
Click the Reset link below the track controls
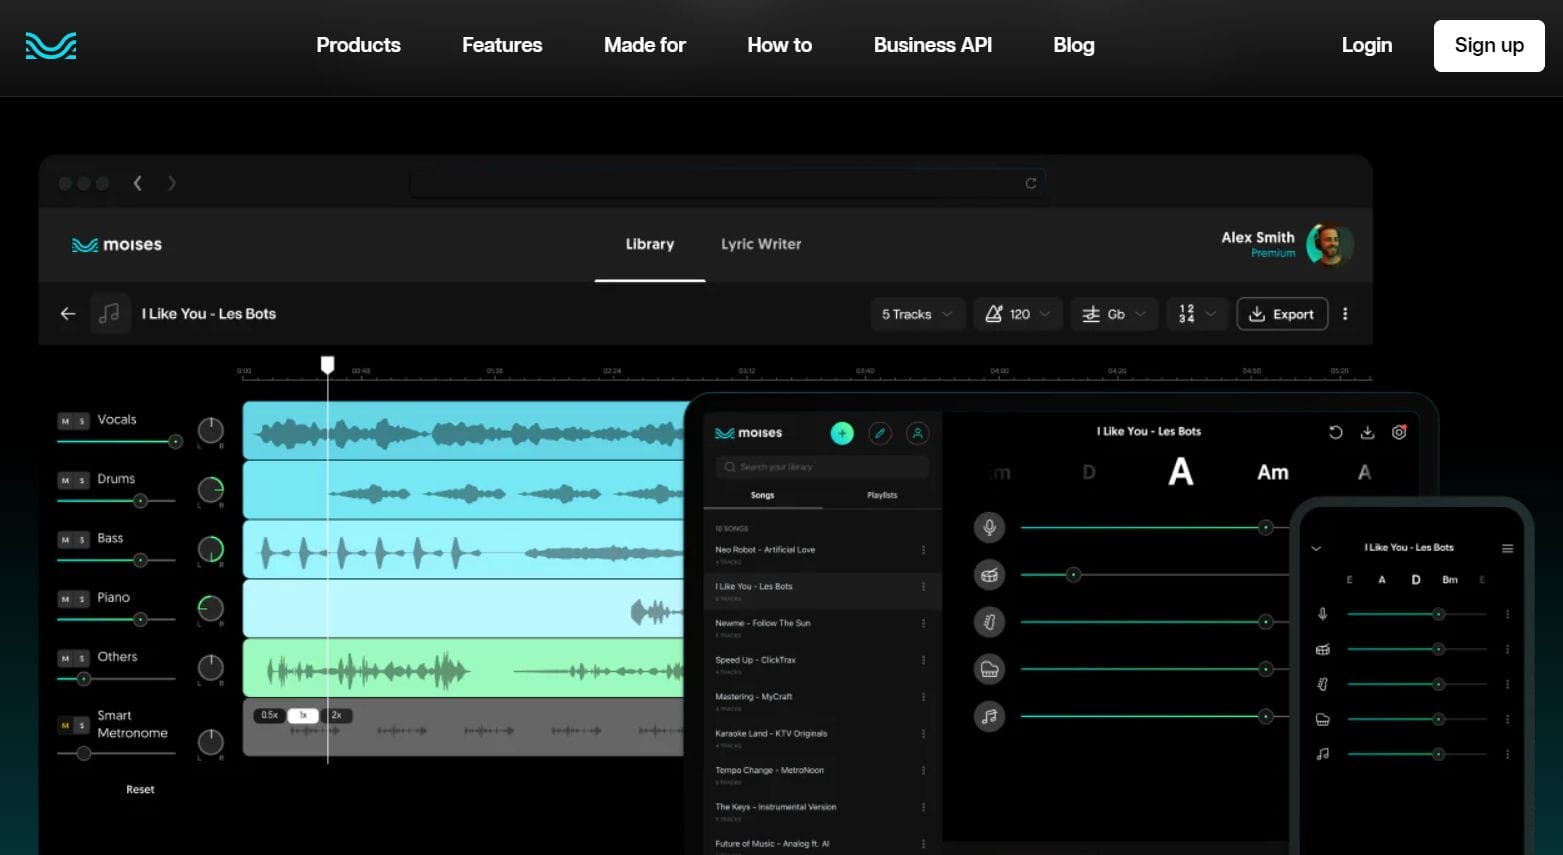139,789
